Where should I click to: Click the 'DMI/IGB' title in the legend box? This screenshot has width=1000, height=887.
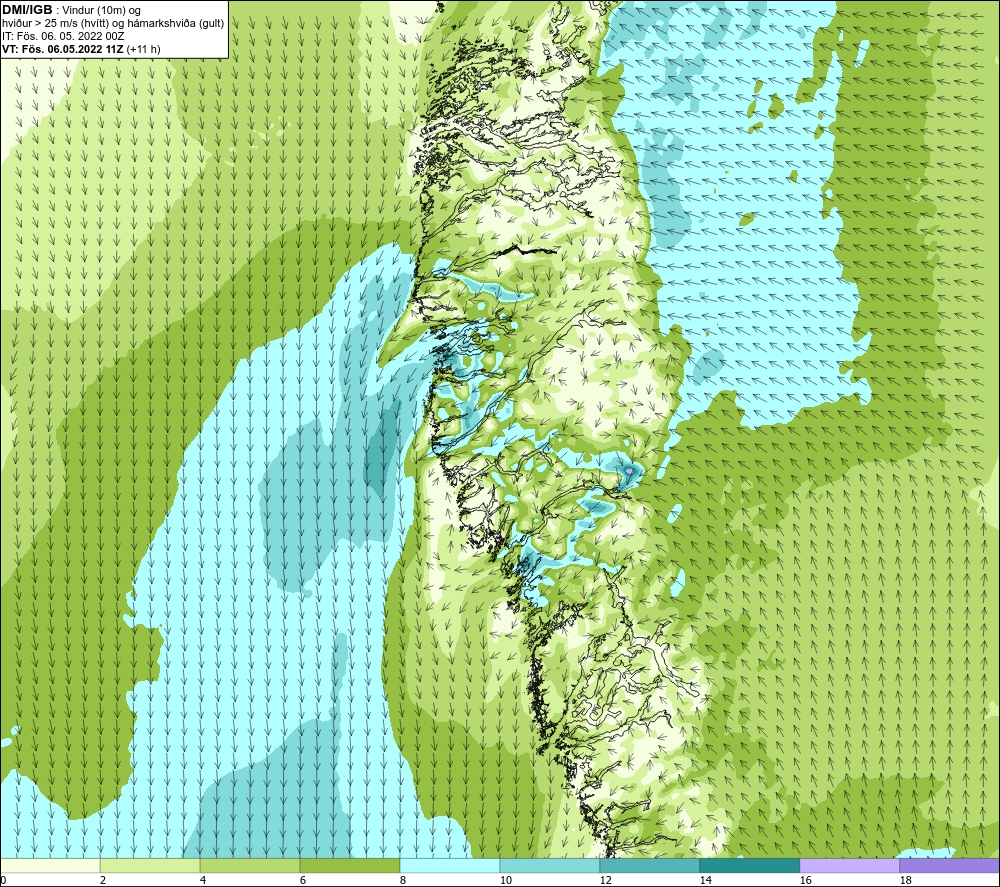tap(27, 10)
